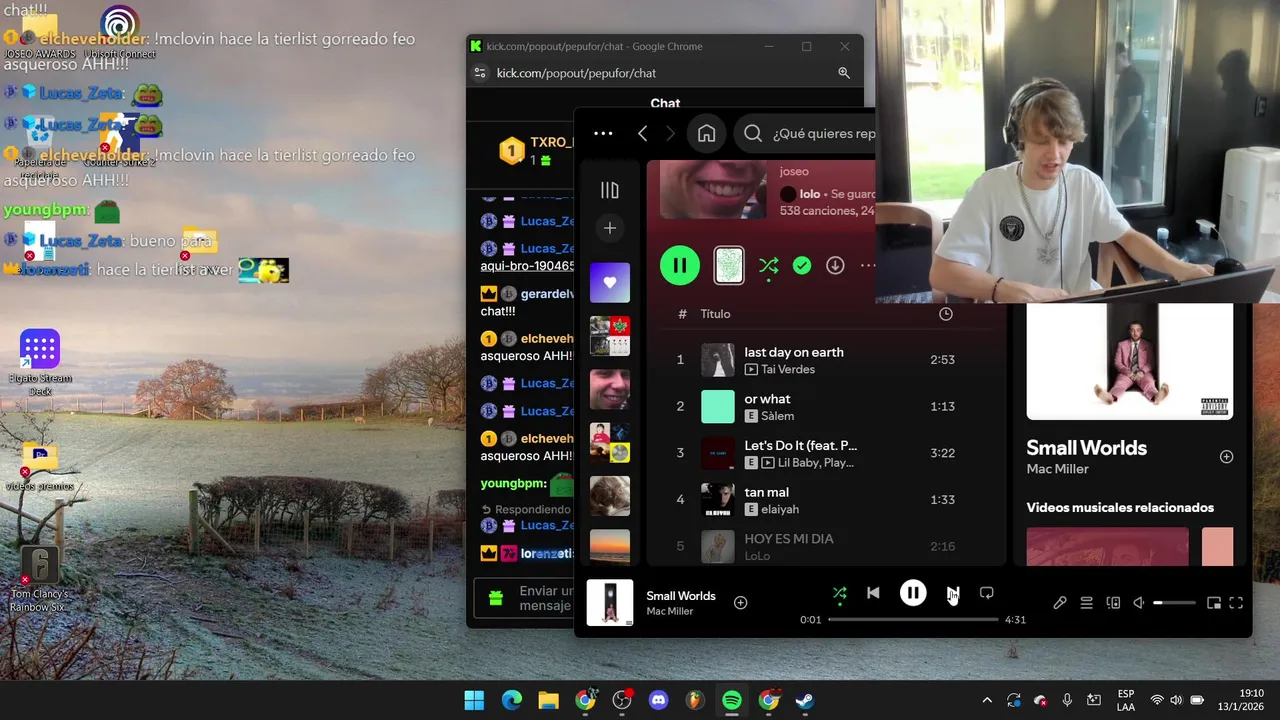Open Steam from taskbar
Screen dimensions: 1280x720
pyautogui.click(x=805, y=700)
